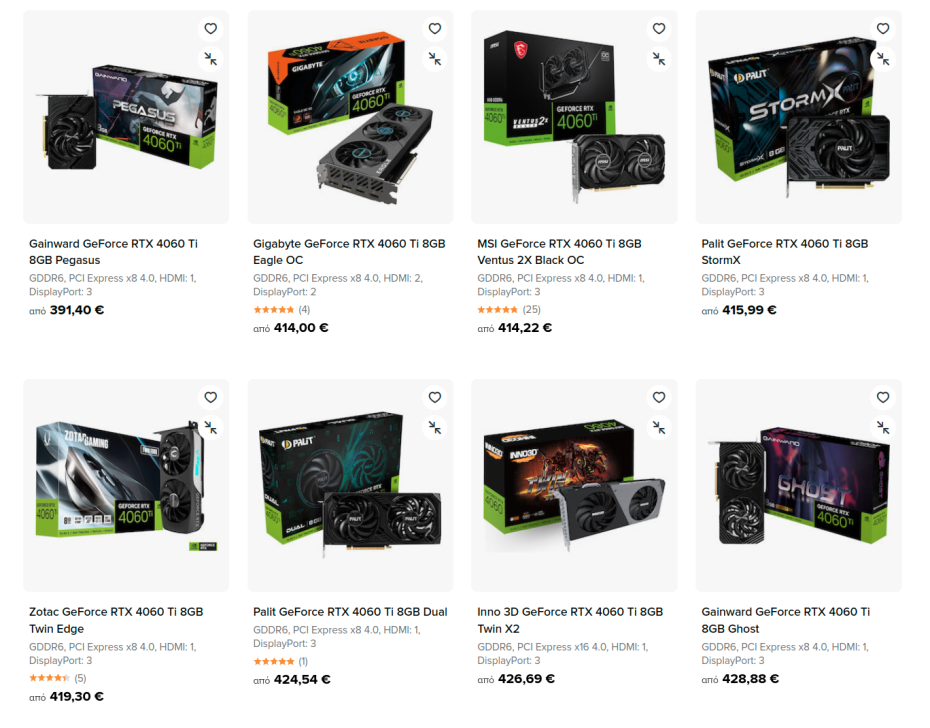This screenshot has width=930, height=728.
Task: Open the MSI Ventus 2X Black OC product page
Action: tap(562, 251)
